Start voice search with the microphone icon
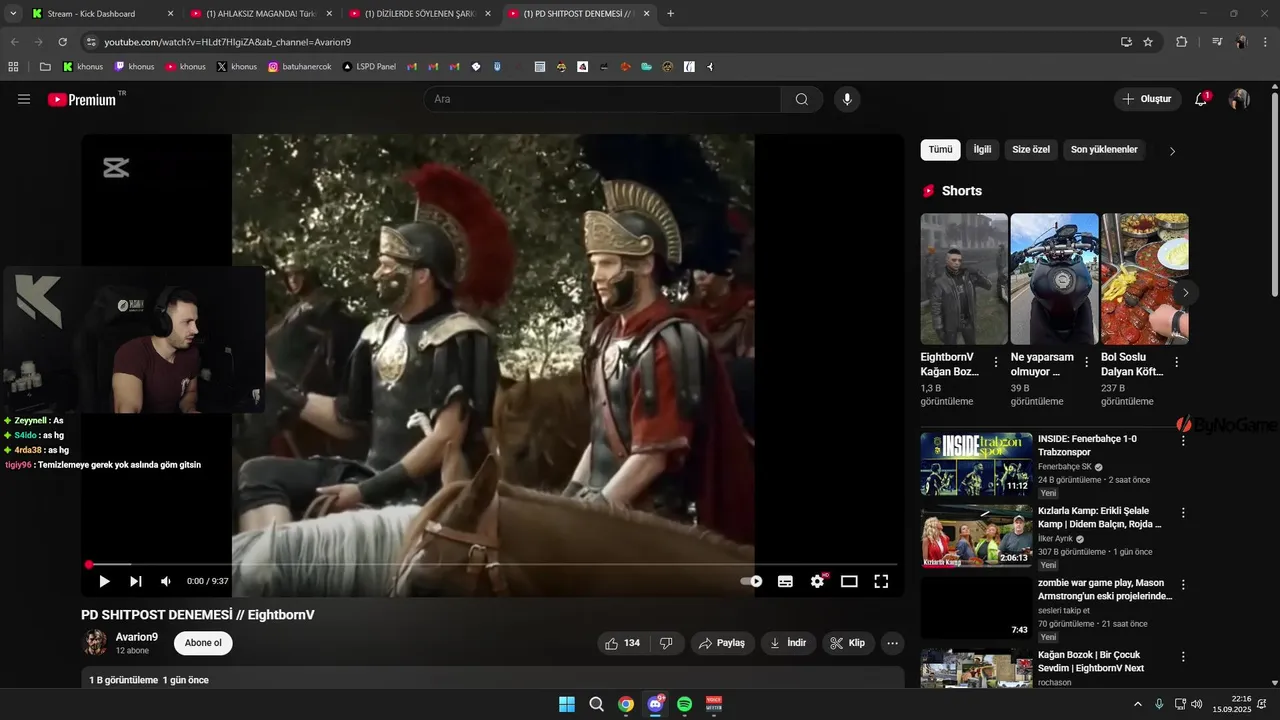 click(x=847, y=99)
